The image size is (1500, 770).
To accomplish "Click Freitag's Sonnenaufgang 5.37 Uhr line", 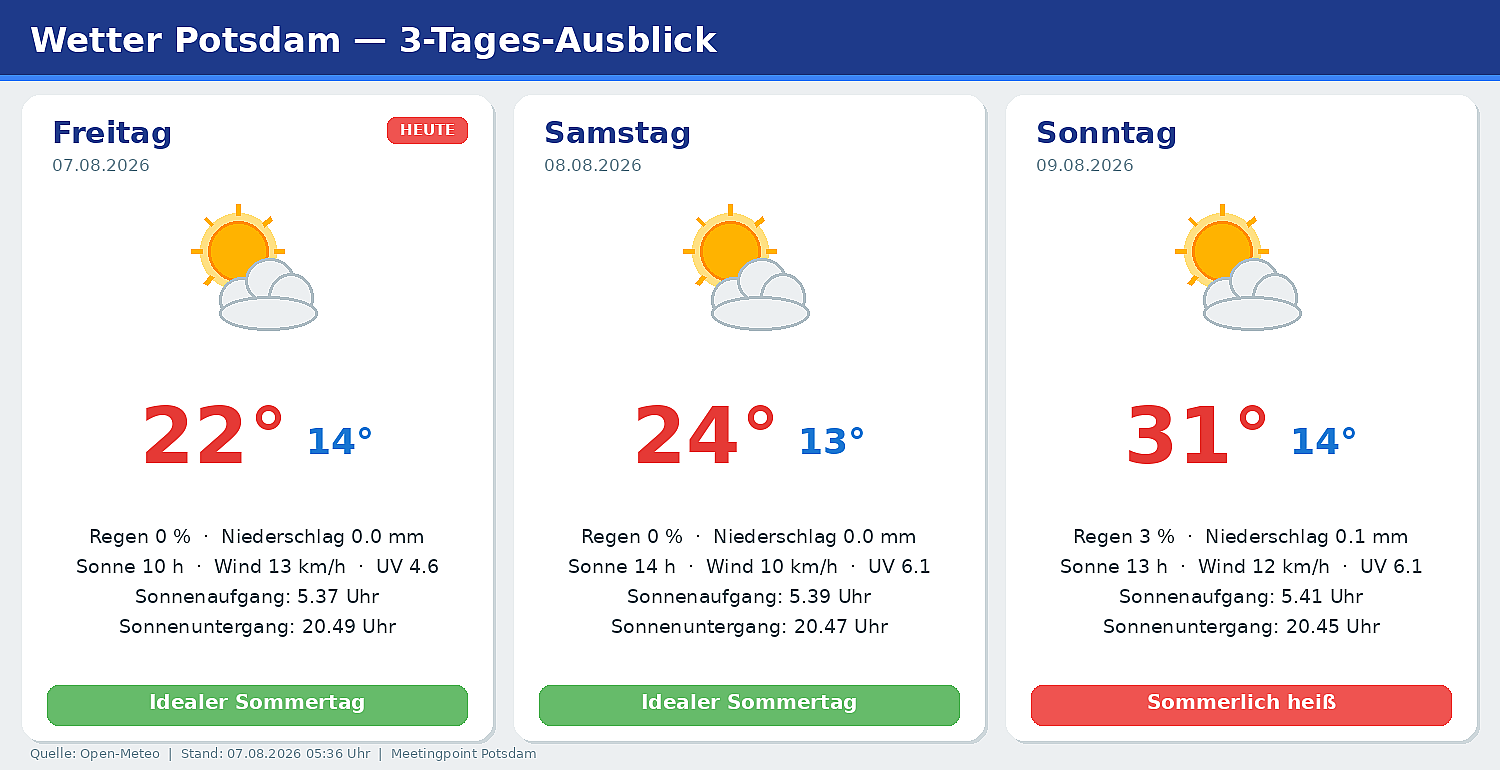I will tap(257, 597).
